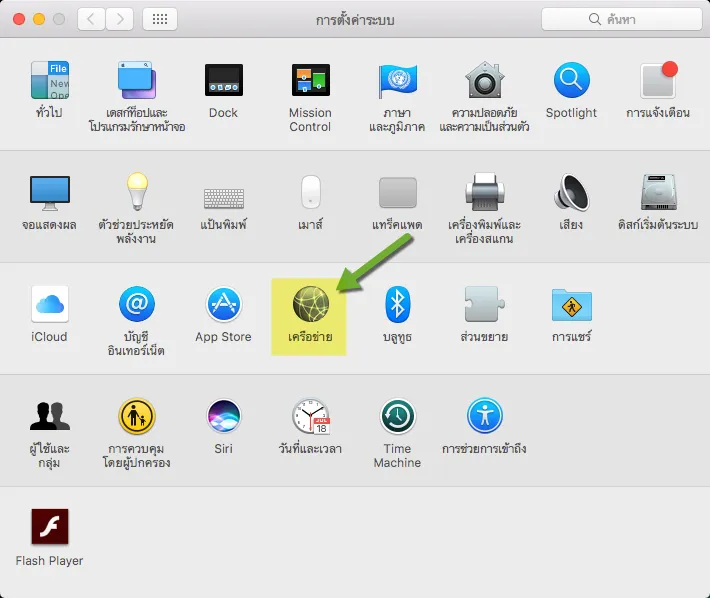
Task: Minimize window with yellow button
Action: (x=39, y=19)
